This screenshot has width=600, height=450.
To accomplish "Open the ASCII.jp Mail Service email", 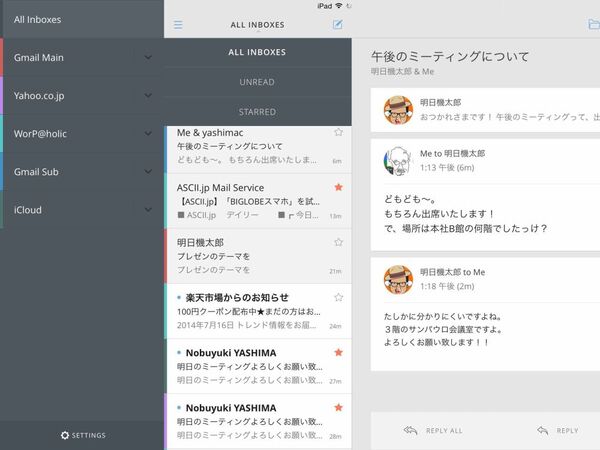I will tap(258, 201).
